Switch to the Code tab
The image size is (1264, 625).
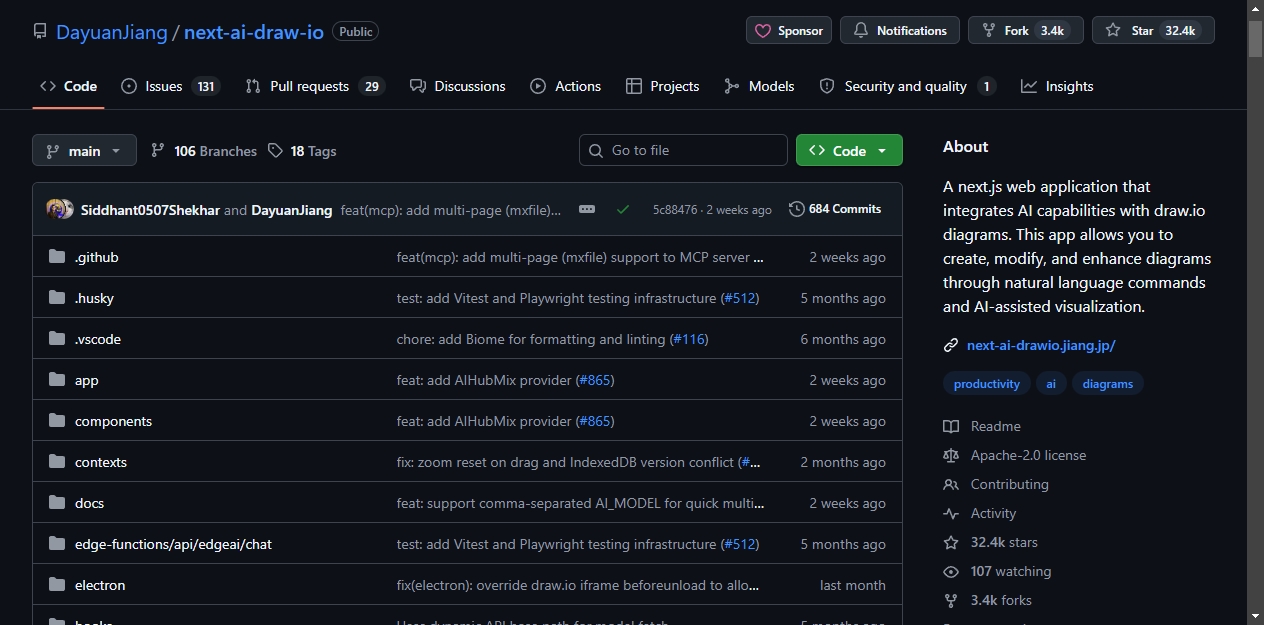click(69, 86)
